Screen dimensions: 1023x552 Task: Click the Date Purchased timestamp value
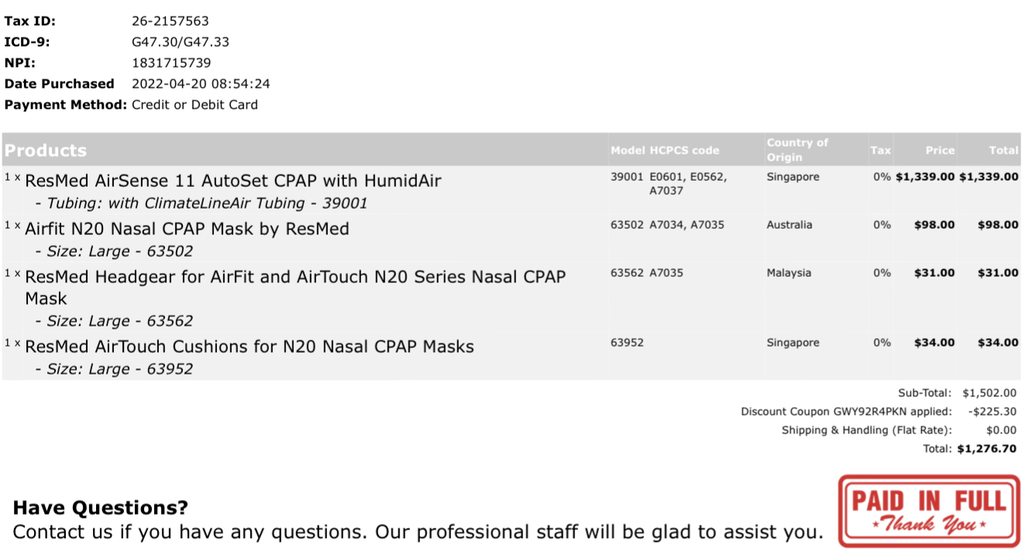201,84
